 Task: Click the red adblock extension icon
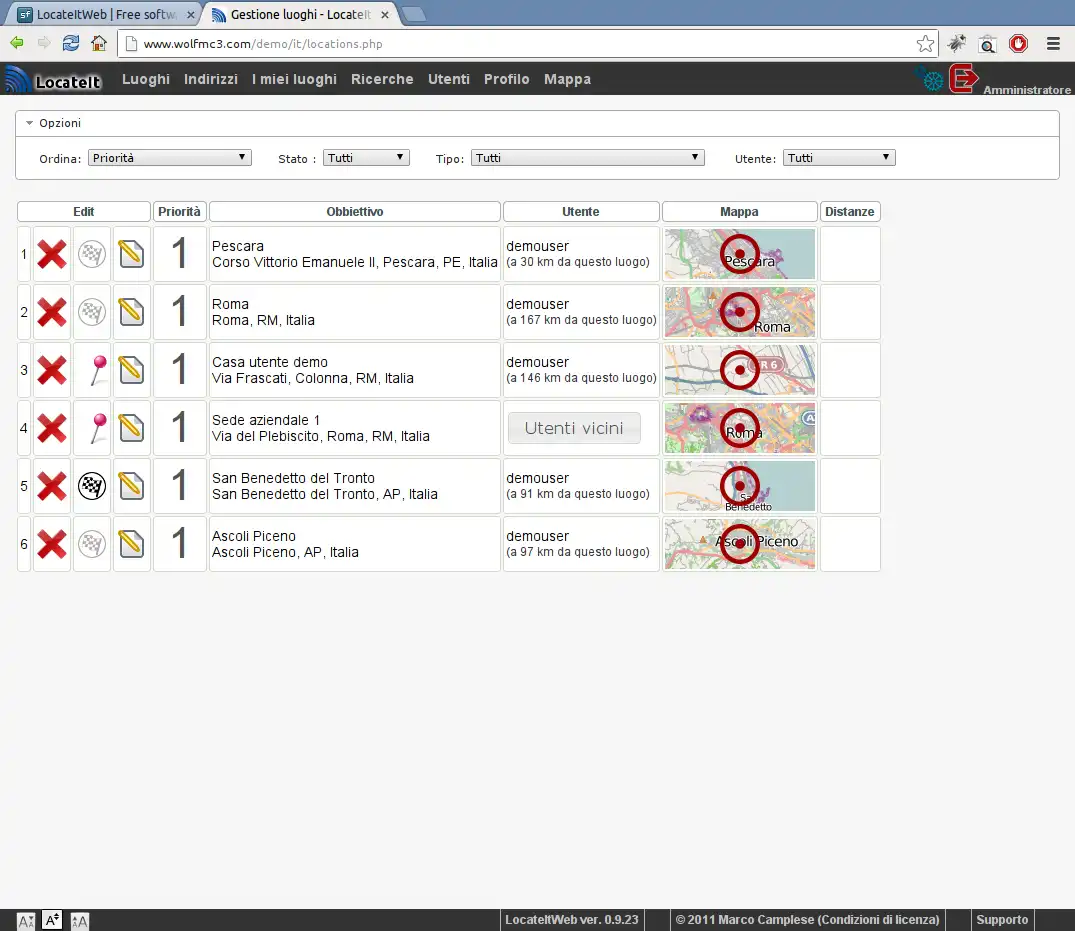pyautogui.click(x=1019, y=44)
